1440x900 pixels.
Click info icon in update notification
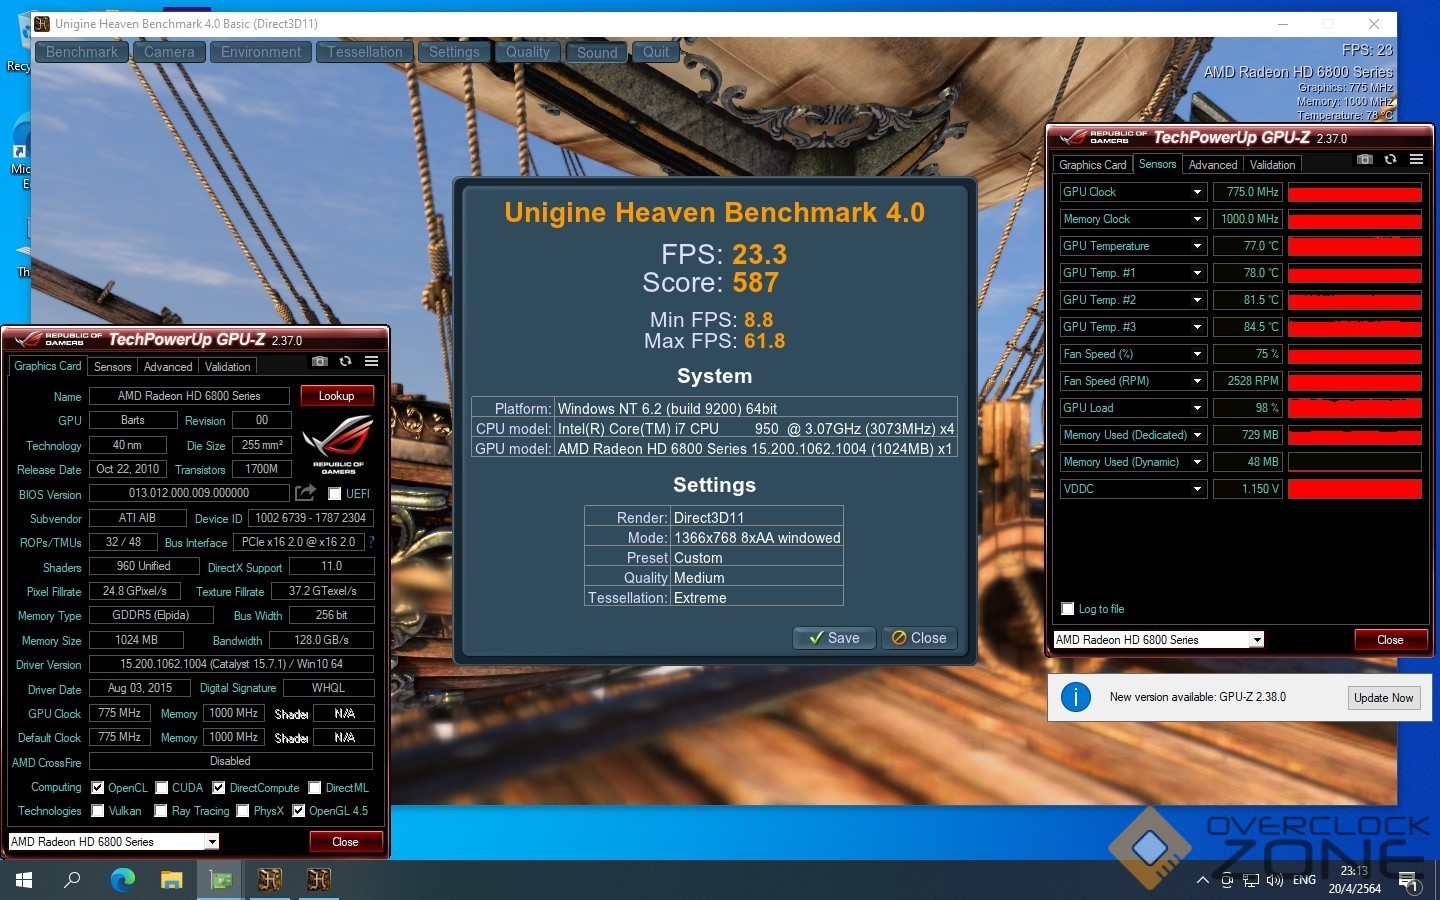(x=1075, y=697)
